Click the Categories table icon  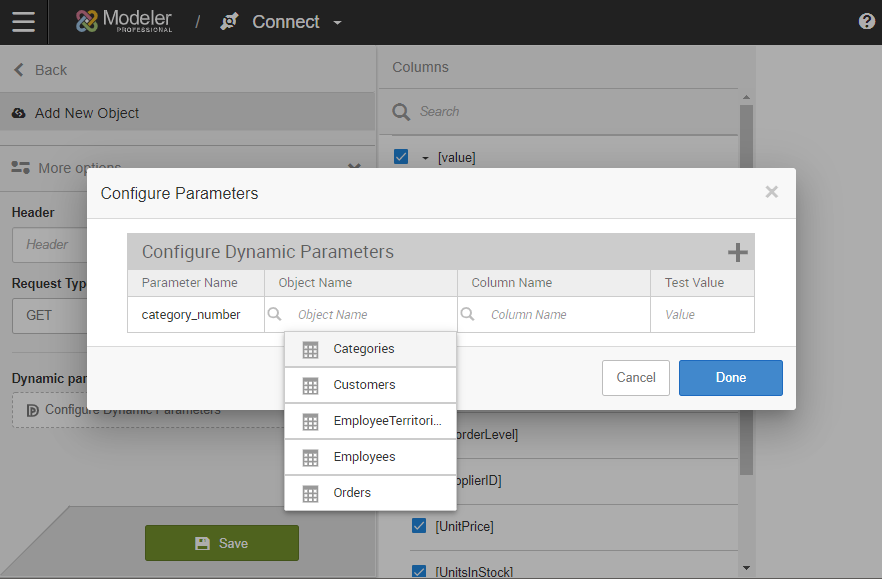pyautogui.click(x=310, y=350)
